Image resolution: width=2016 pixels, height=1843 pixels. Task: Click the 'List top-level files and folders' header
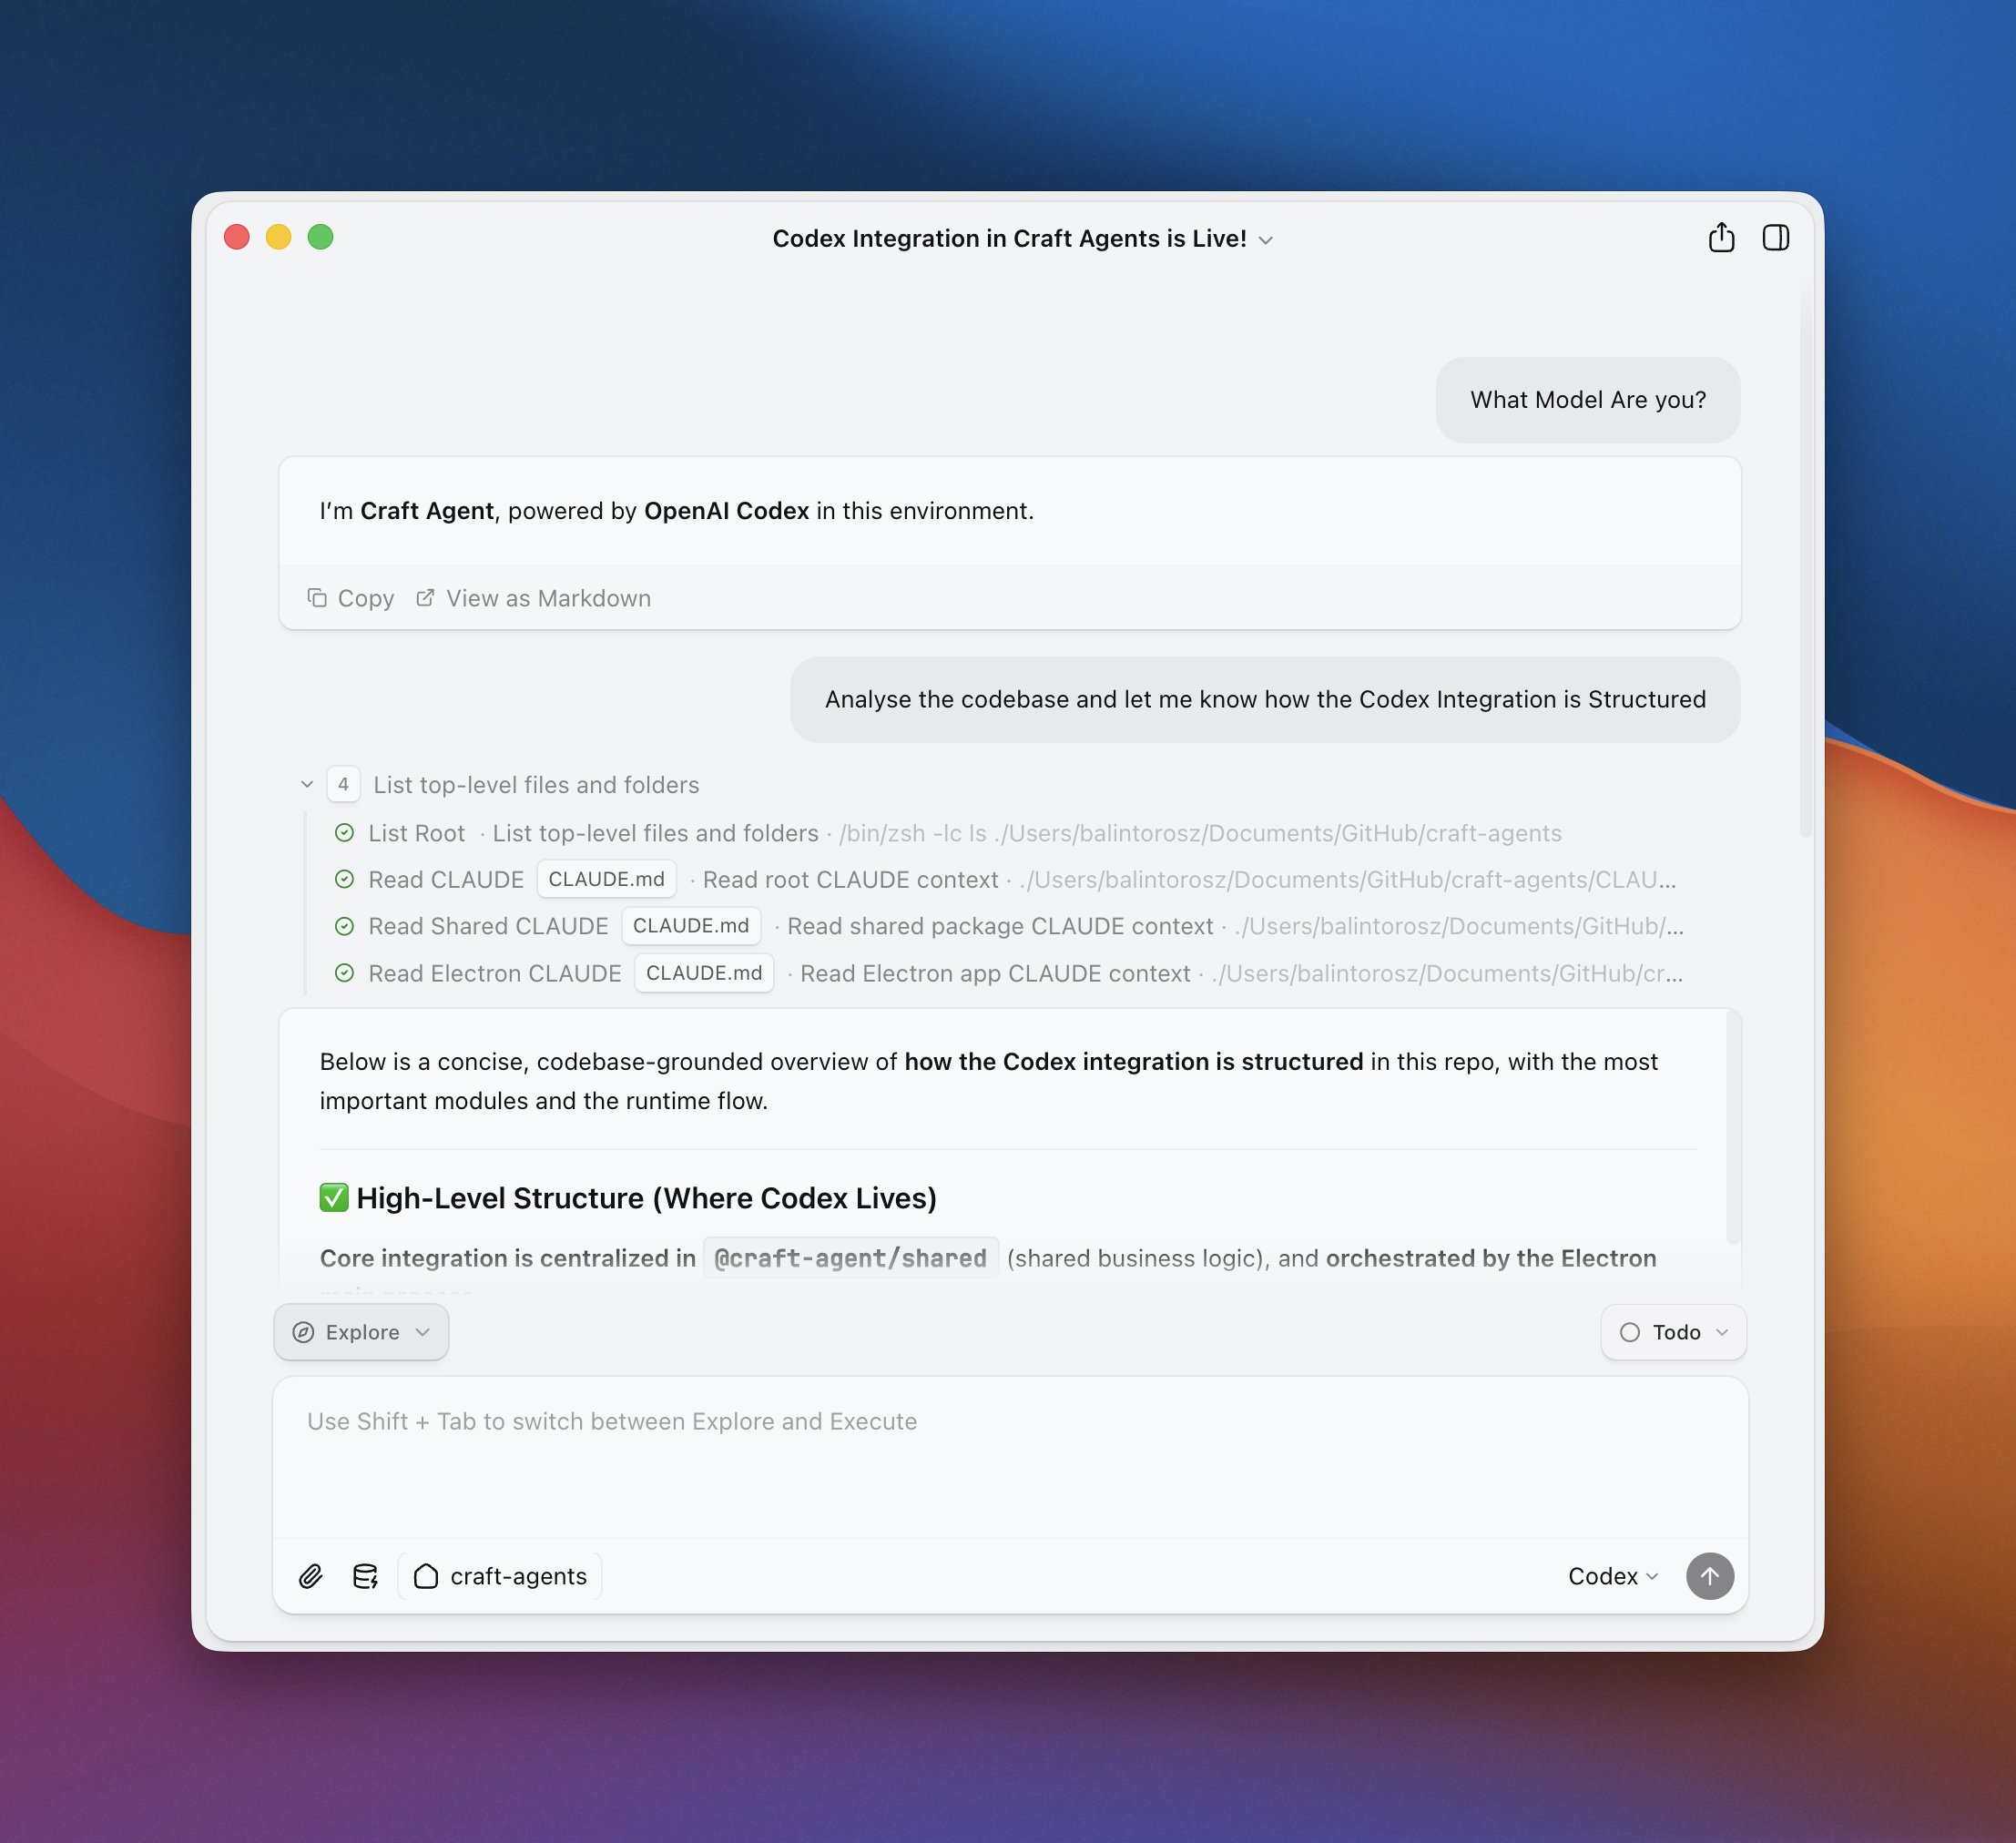click(536, 785)
